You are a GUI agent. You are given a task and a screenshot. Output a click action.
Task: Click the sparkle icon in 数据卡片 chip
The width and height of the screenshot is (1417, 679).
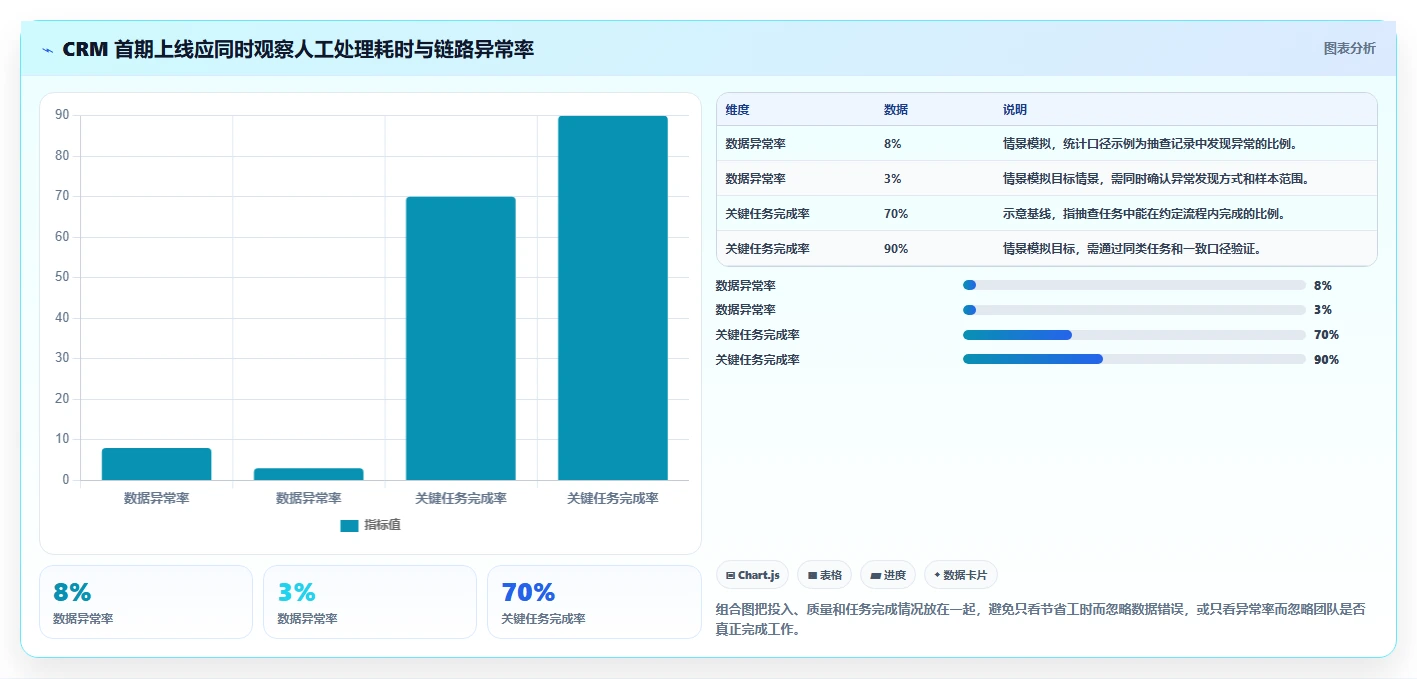point(937,575)
